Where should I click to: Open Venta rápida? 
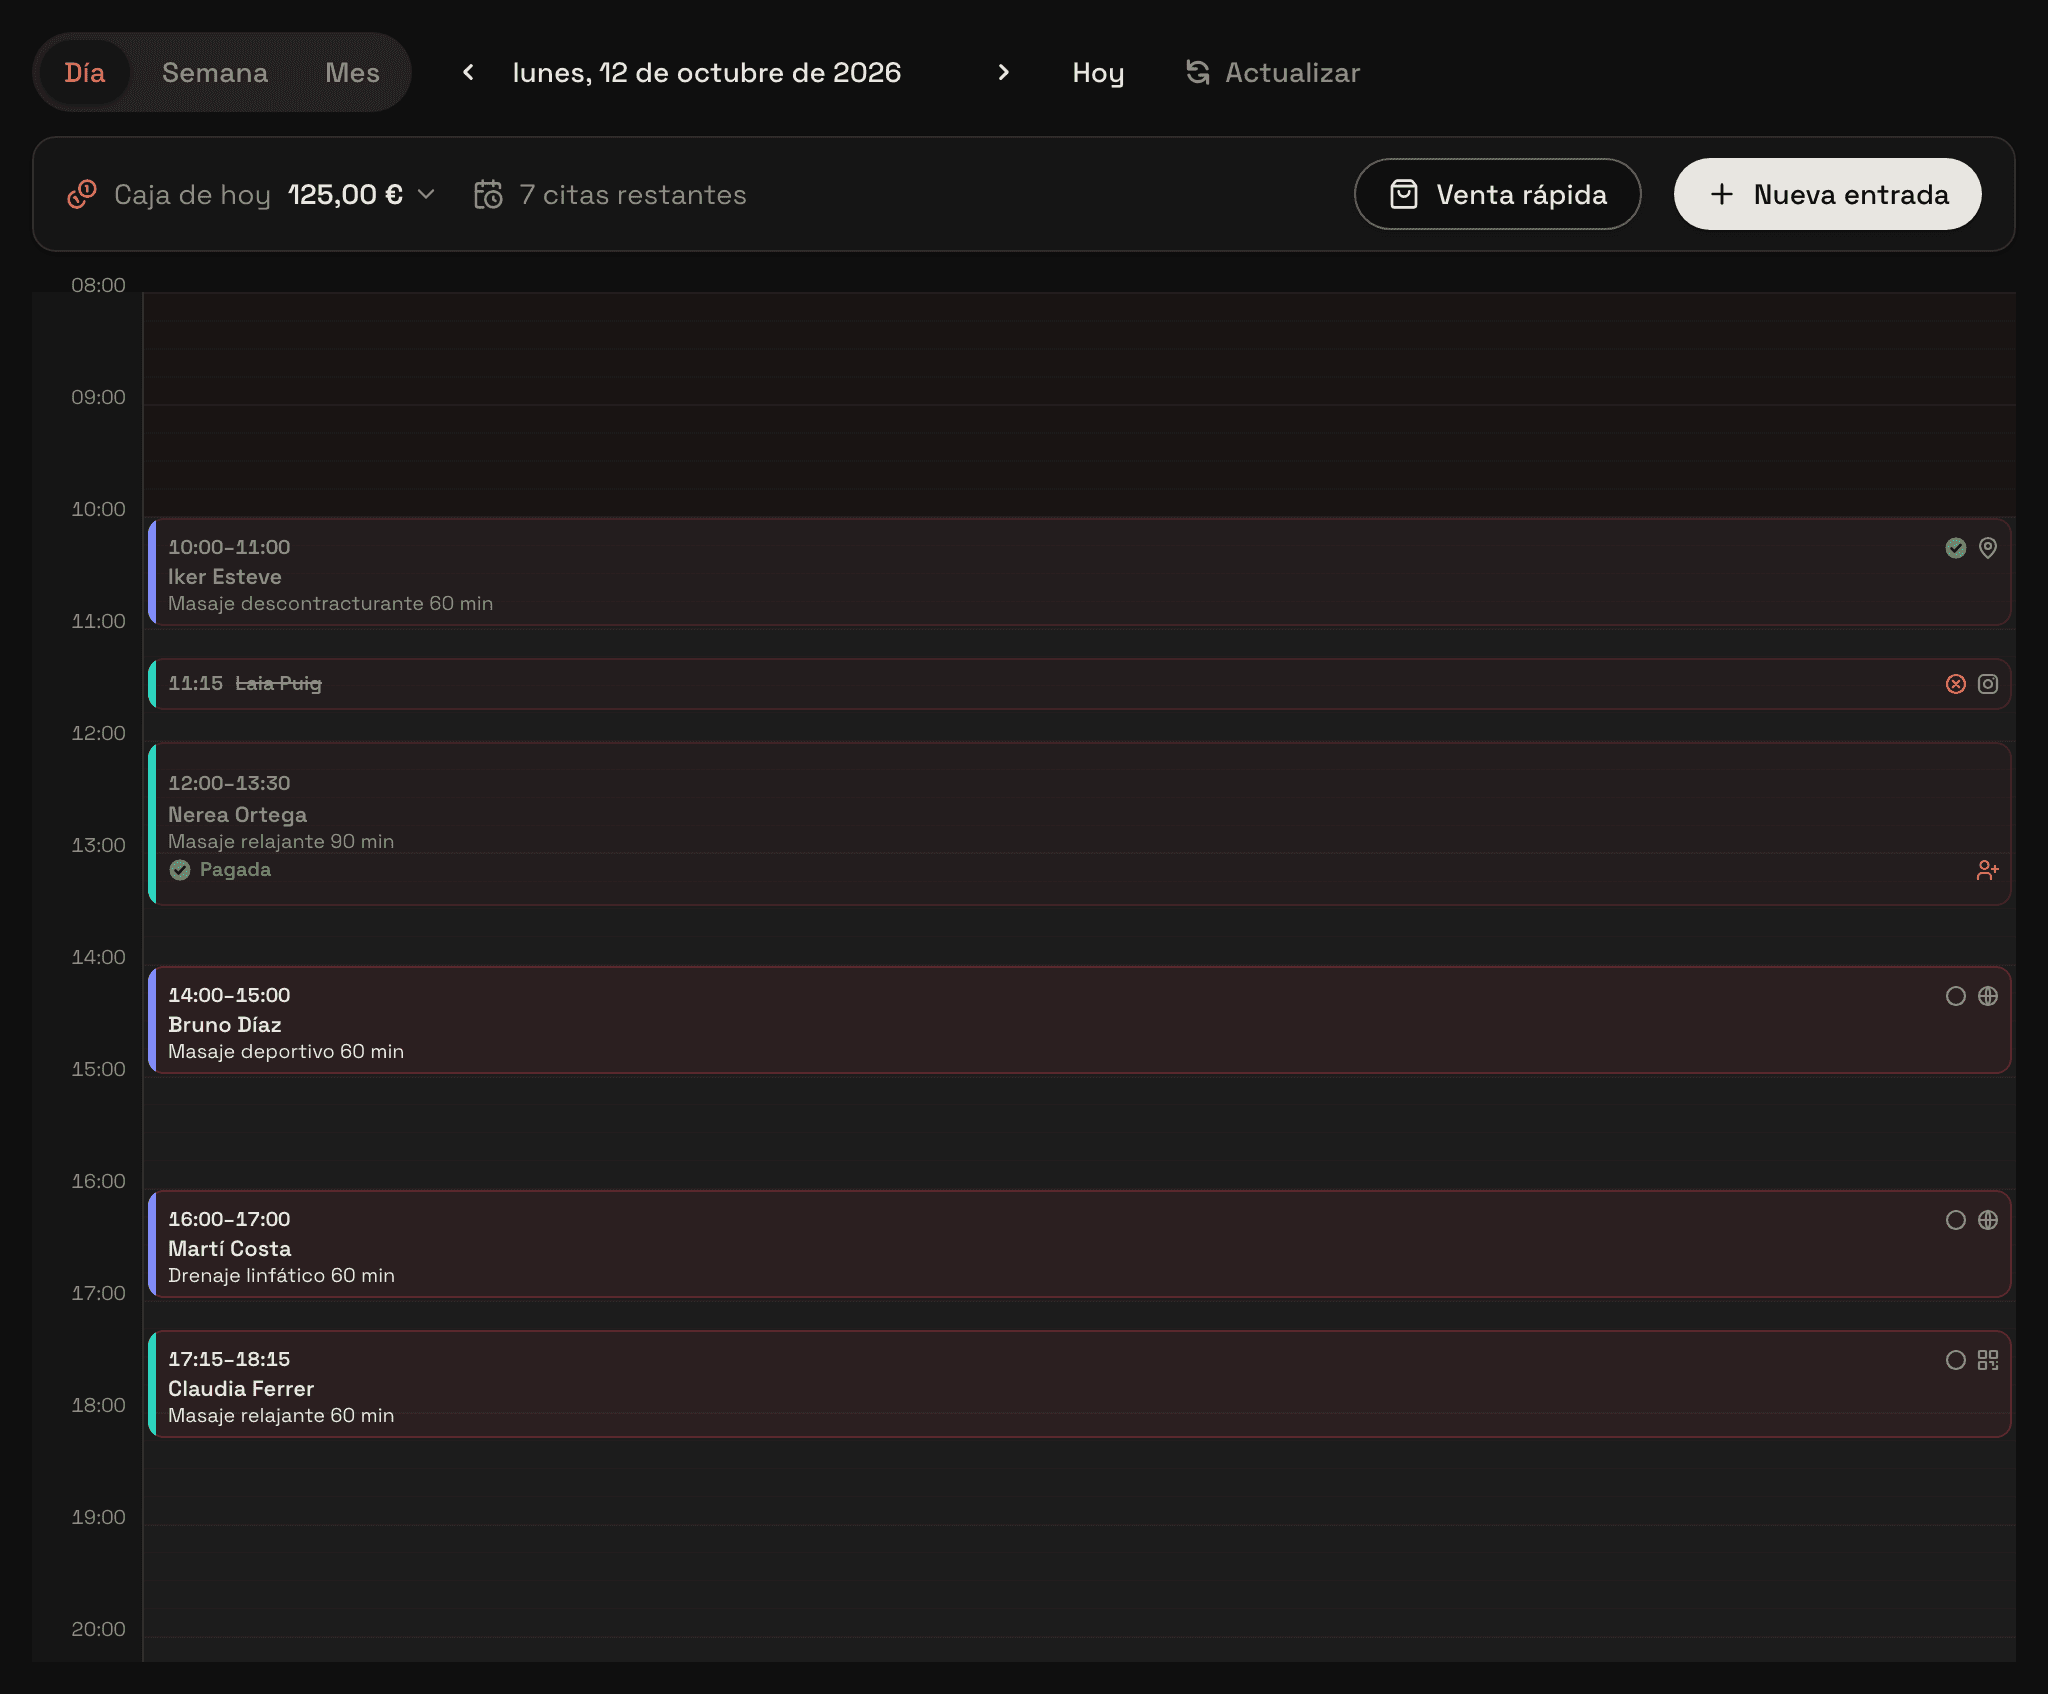[1497, 194]
